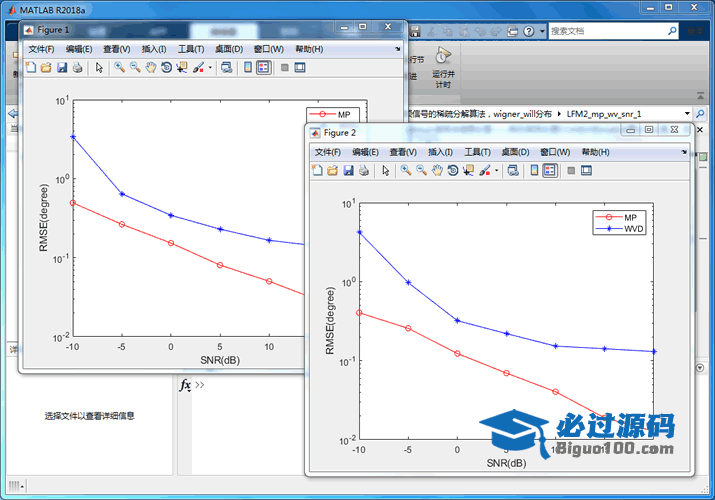This screenshot has height=500, width=715.
Task: Click 运行并计时 button in MATLAB toolstrip
Action: tap(443, 68)
